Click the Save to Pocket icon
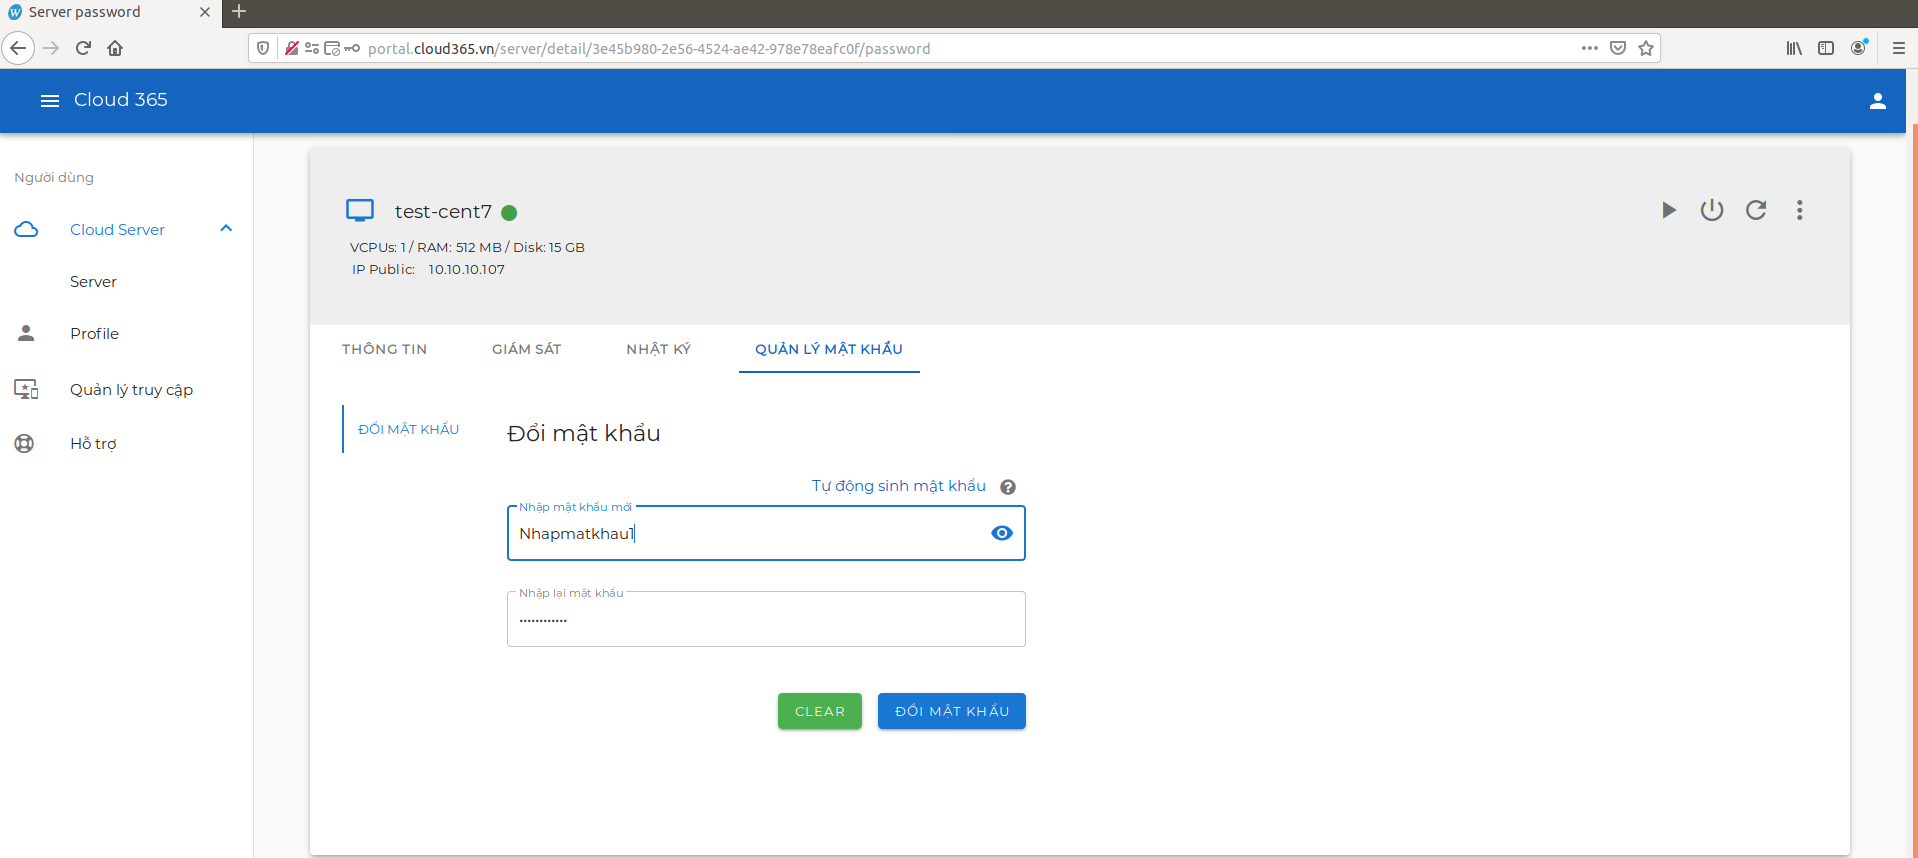Screen dimensions: 1918x858 tap(1618, 48)
